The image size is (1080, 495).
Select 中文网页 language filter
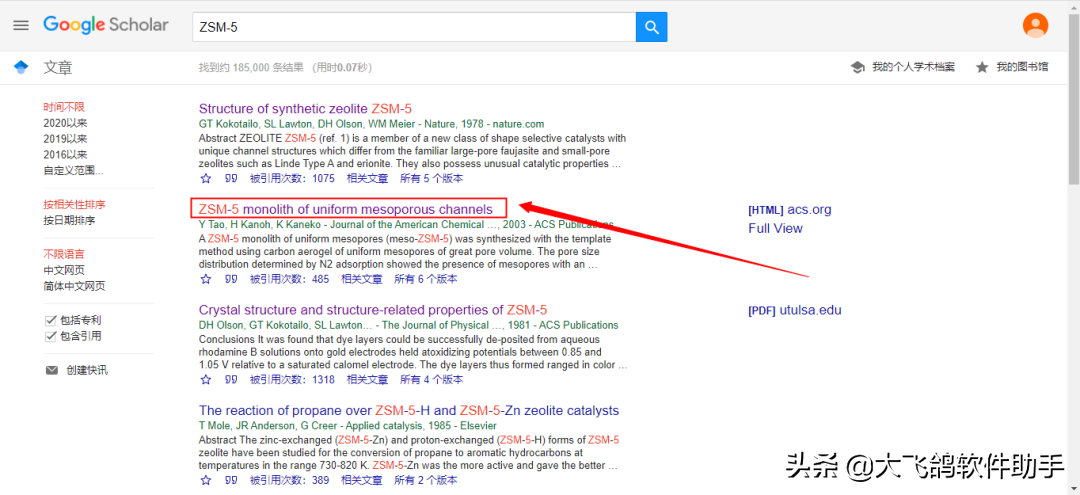click(x=64, y=270)
